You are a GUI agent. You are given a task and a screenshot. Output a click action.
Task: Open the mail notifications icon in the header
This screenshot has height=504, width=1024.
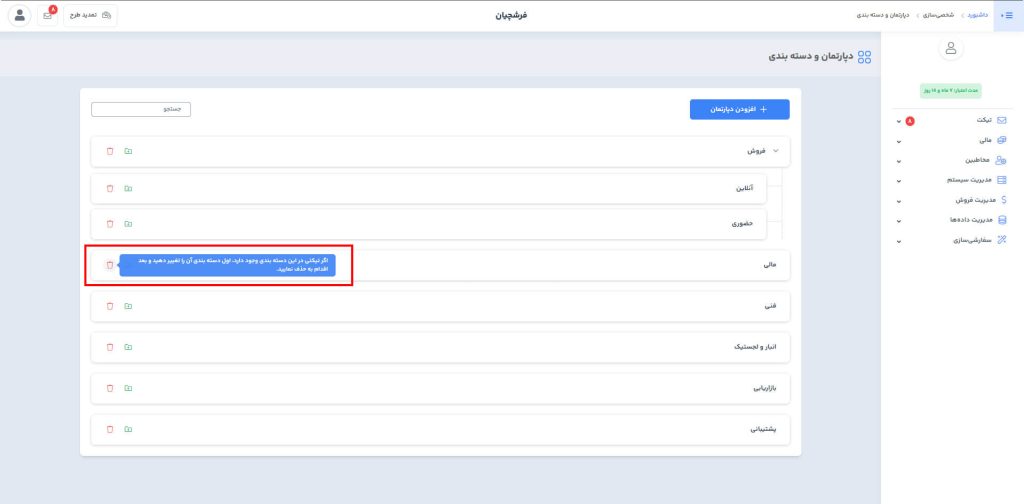[x=47, y=16]
